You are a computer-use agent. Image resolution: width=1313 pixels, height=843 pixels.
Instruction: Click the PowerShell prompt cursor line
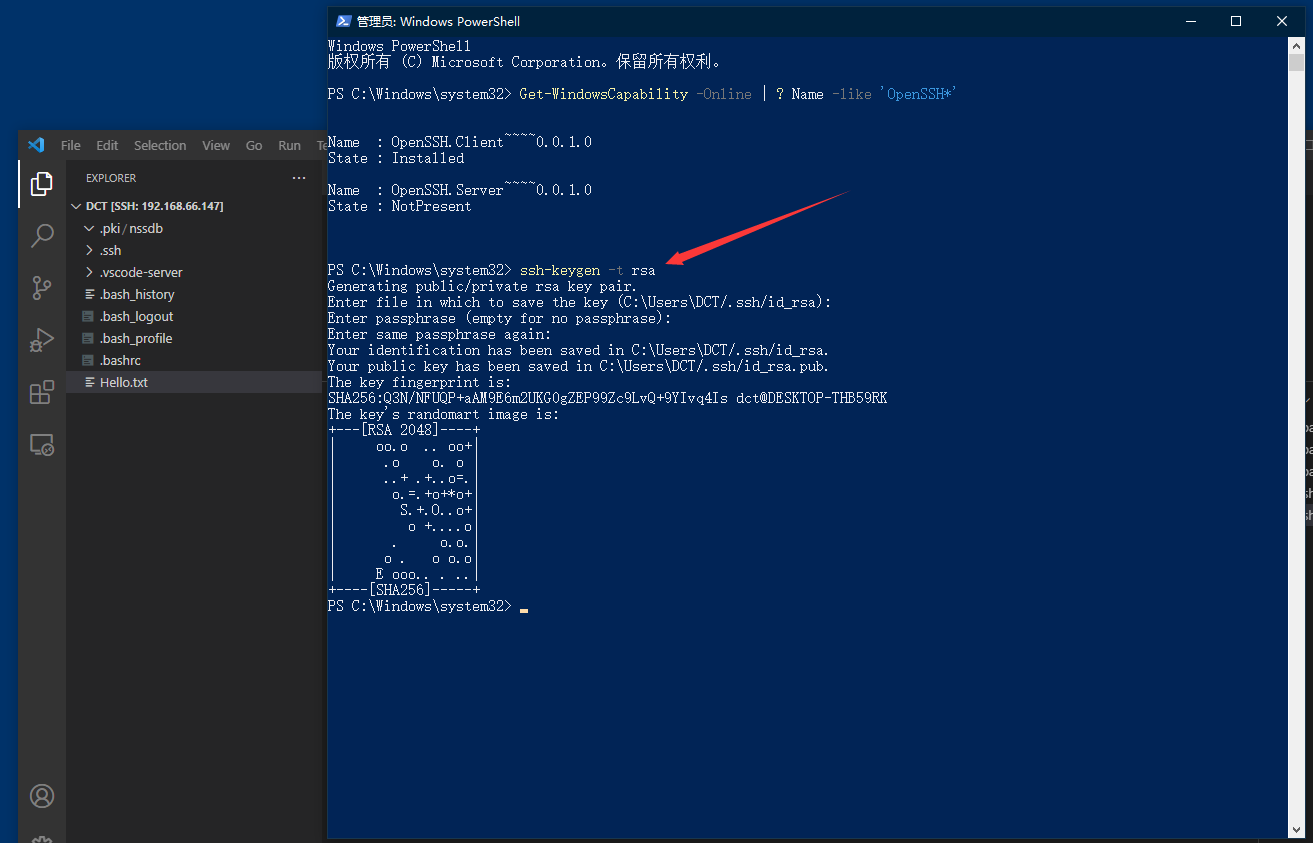pyautogui.click(x=428, y=606)
